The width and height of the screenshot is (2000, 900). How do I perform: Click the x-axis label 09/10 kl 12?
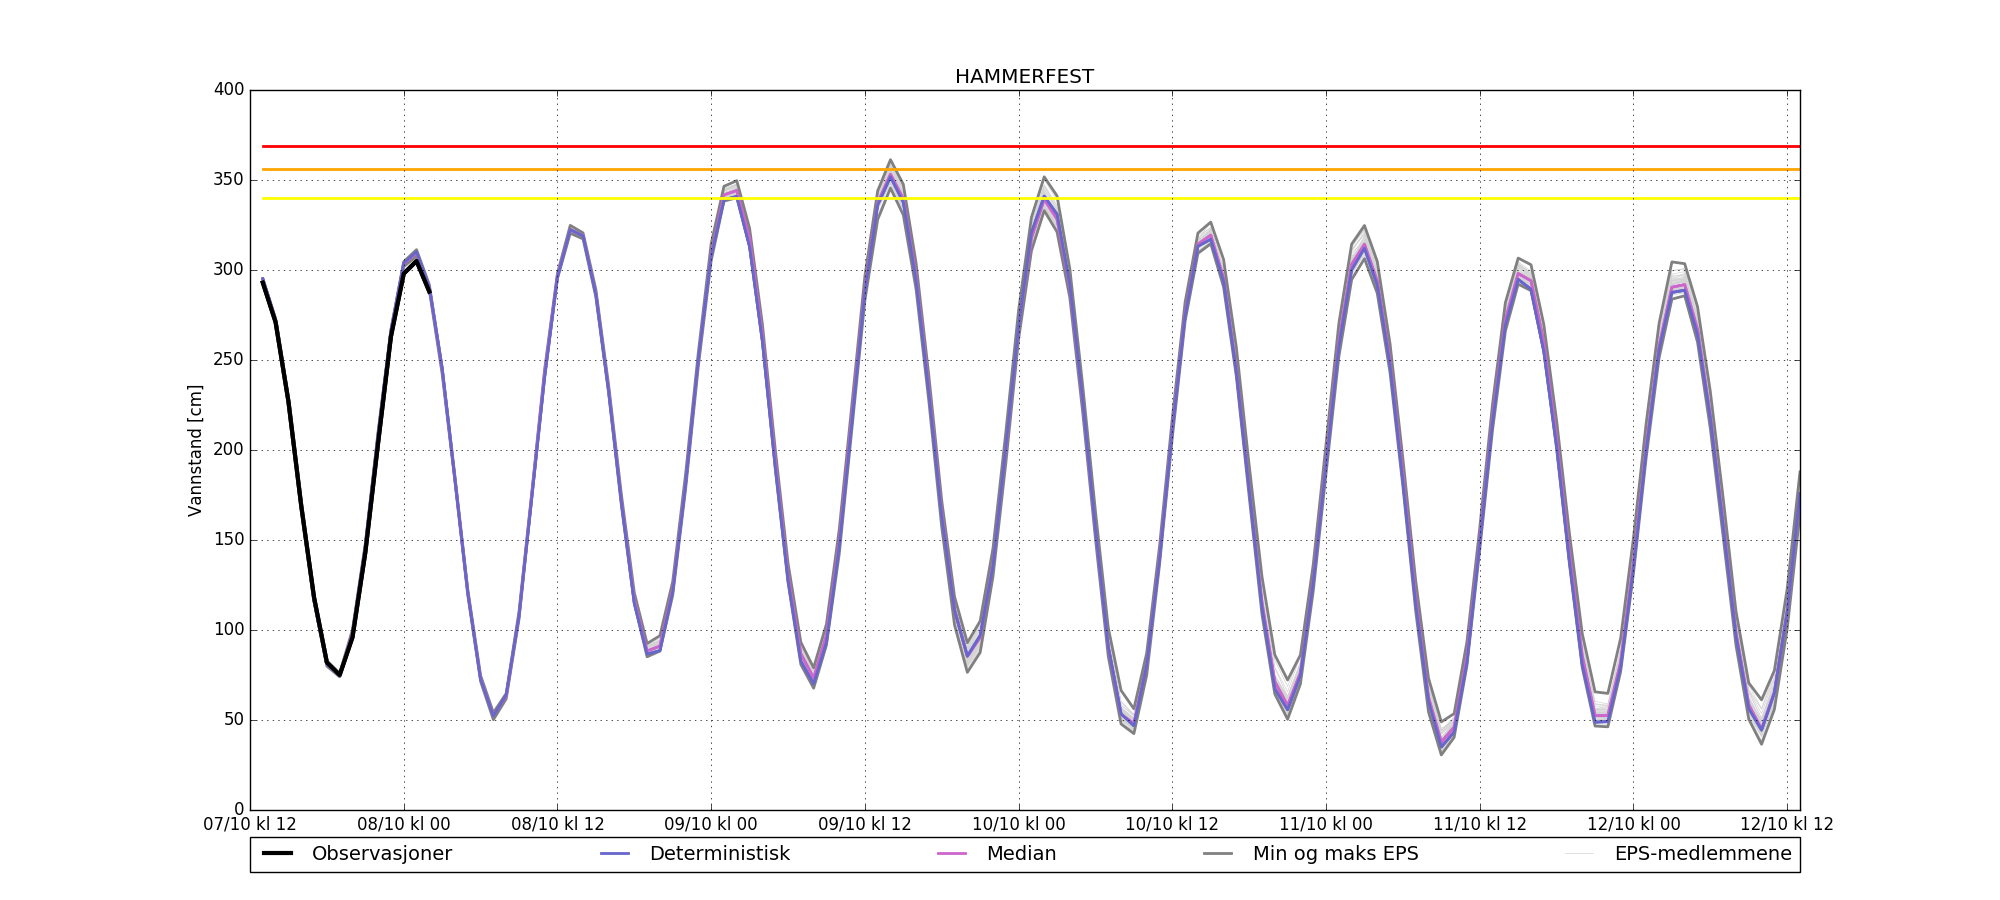(x=865, y=825)
